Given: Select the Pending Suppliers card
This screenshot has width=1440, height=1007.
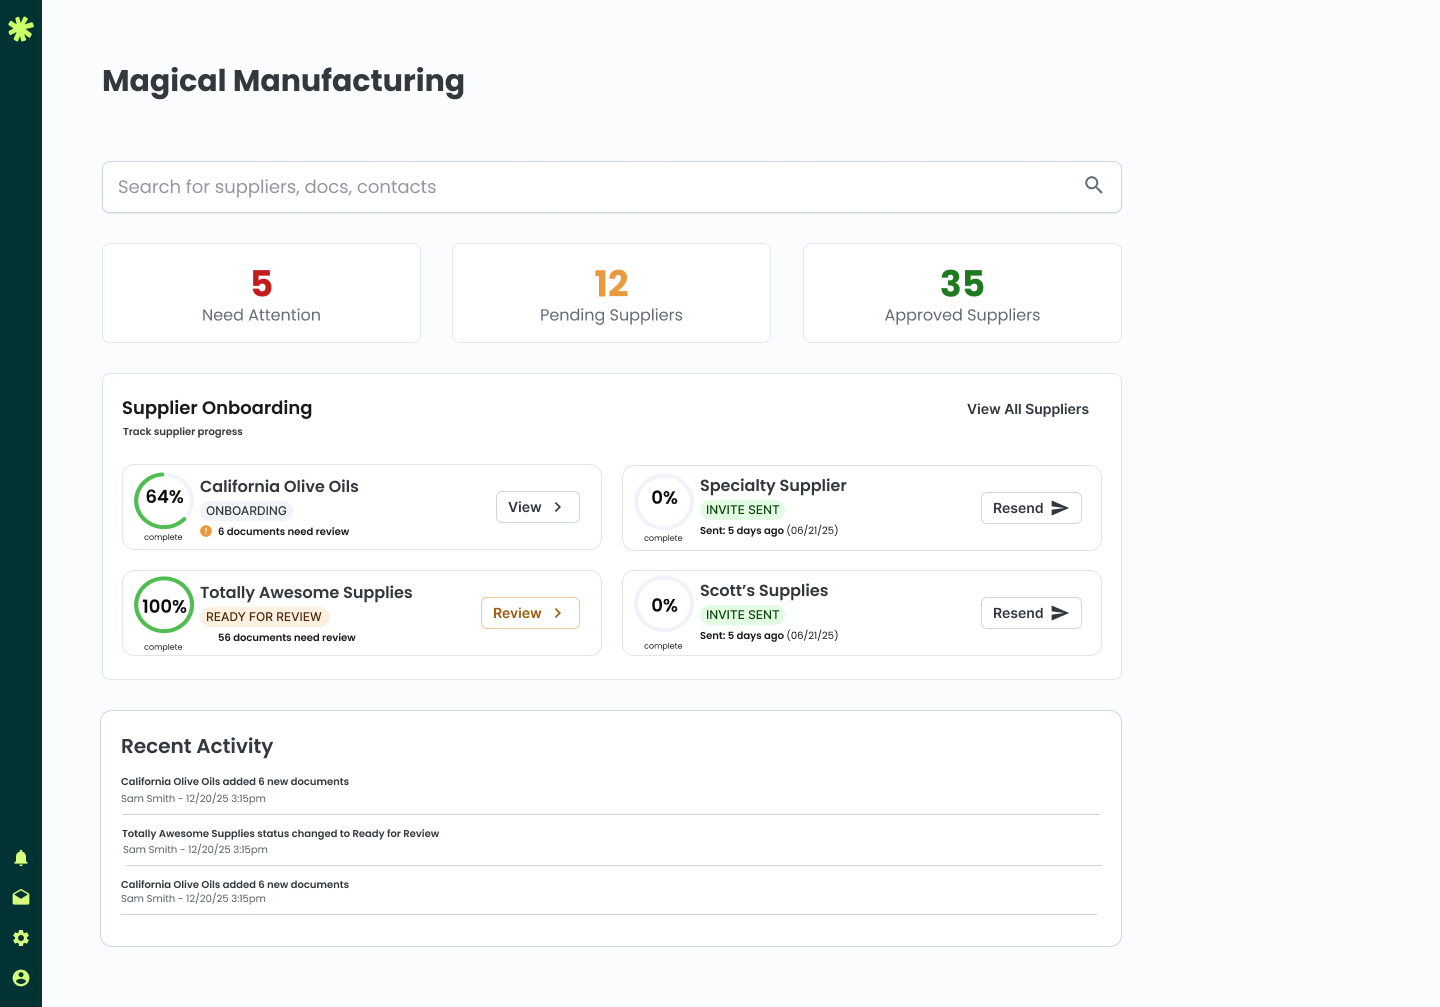Looking at the screenshot, I should pyautogui.click(x=611, y=293).
